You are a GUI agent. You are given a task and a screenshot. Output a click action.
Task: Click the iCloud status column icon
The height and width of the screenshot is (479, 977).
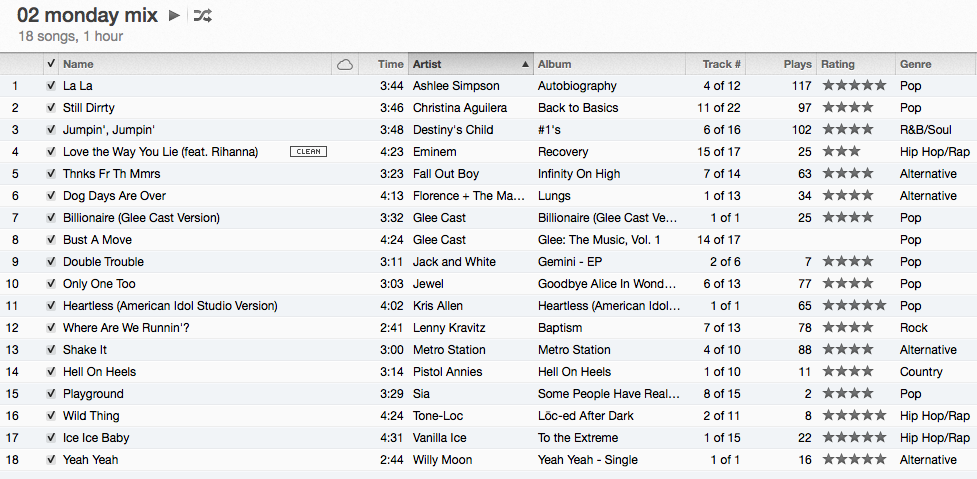pyautogui.click(x=345, y=64)
